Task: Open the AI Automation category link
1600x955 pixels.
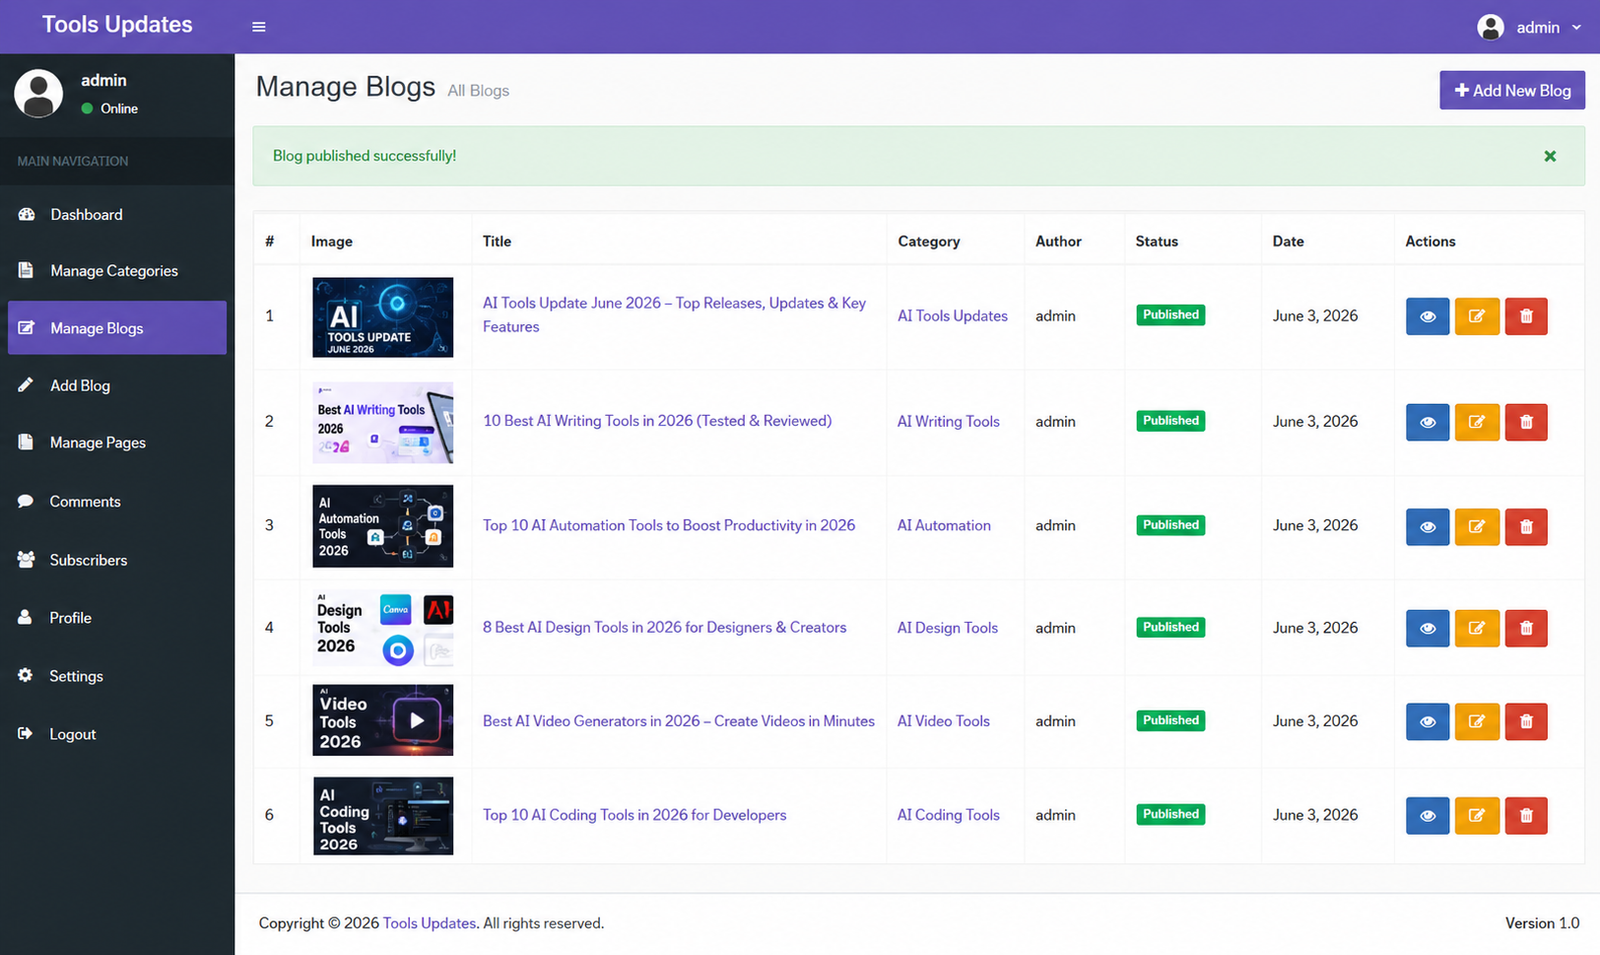Action: click(x=944, y=525)
